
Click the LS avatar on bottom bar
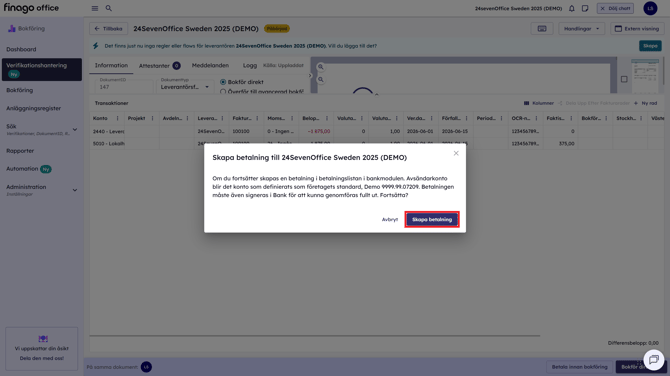pos(146,367)
